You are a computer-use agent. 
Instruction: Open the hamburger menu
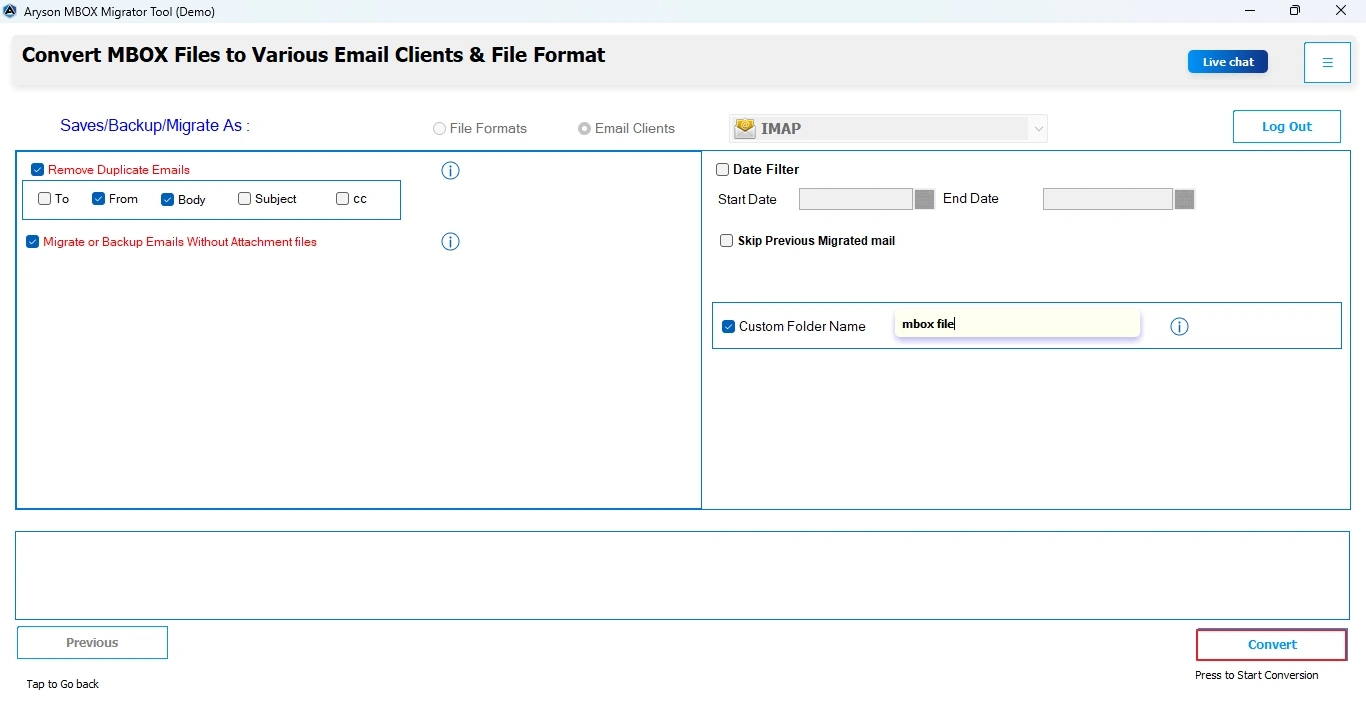1327,62
